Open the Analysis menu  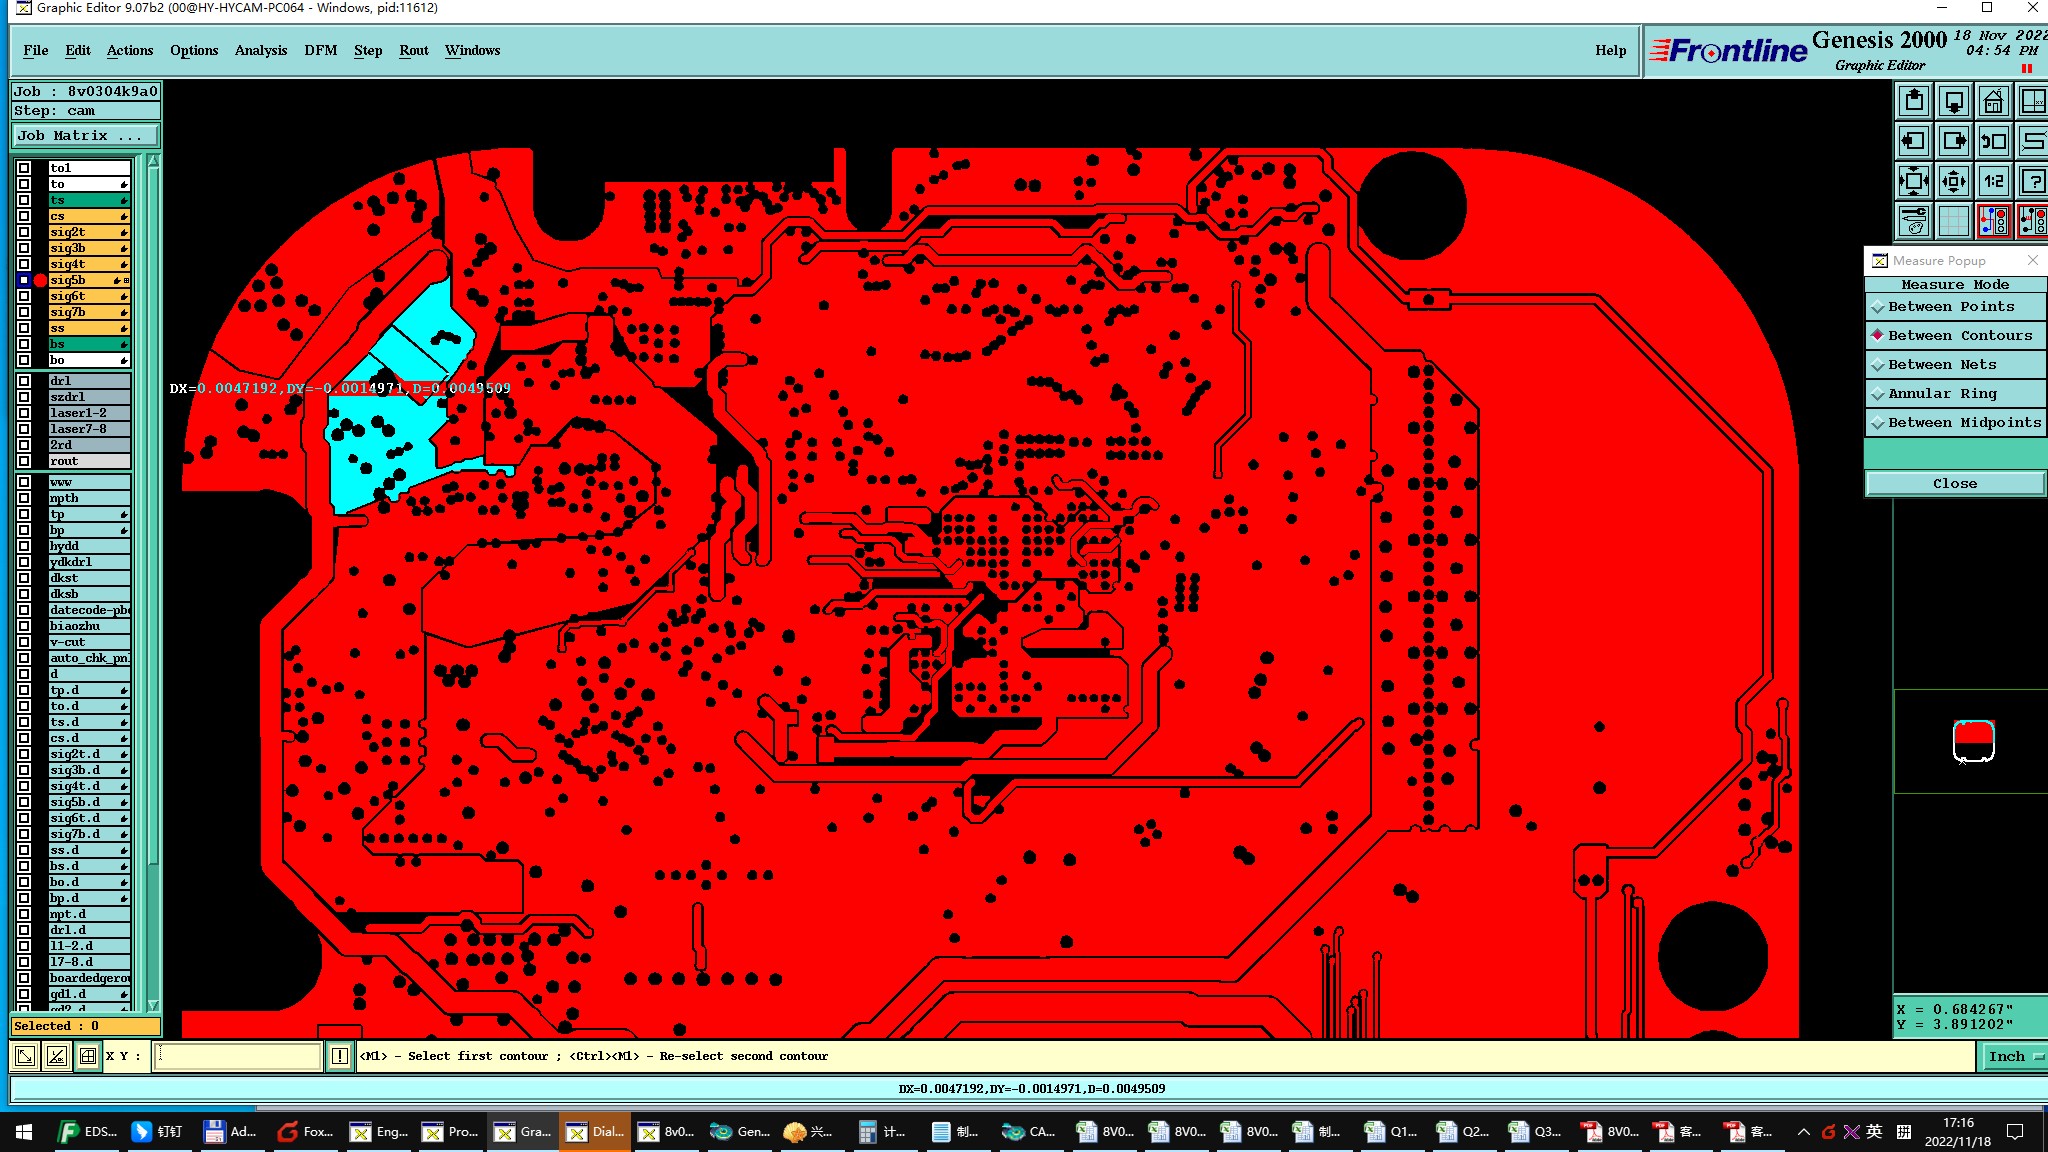pyautogui.click(x=260, y=50)
